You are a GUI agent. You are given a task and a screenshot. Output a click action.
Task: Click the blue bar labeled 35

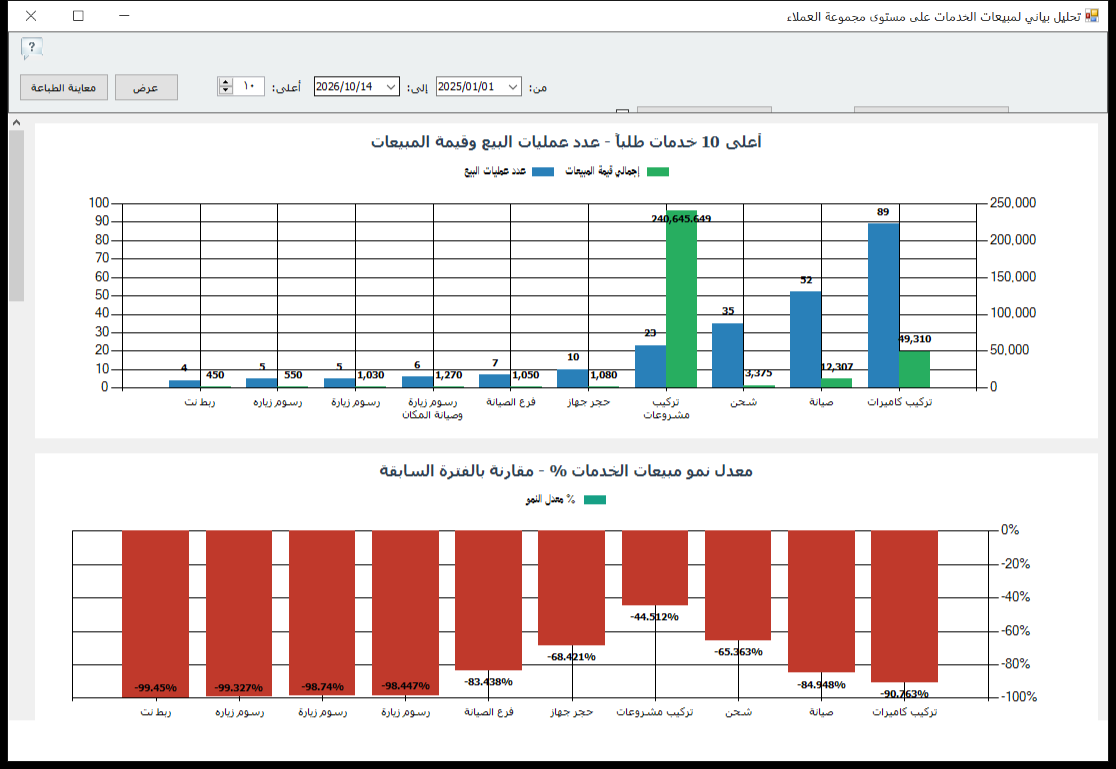tap(727, 355)
